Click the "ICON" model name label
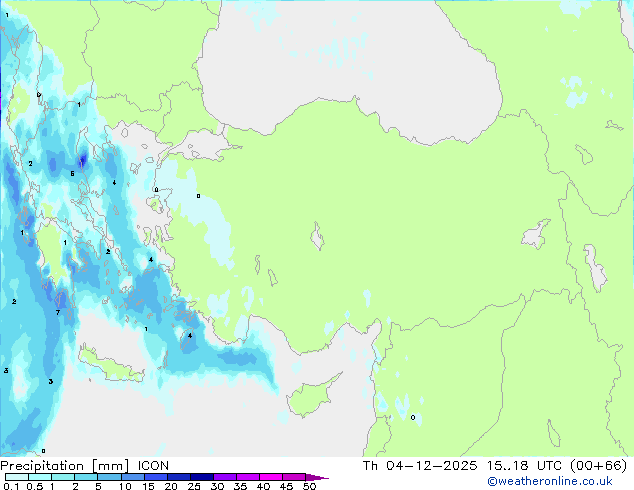This screenshot has width=634, height=490. (153, 466)
